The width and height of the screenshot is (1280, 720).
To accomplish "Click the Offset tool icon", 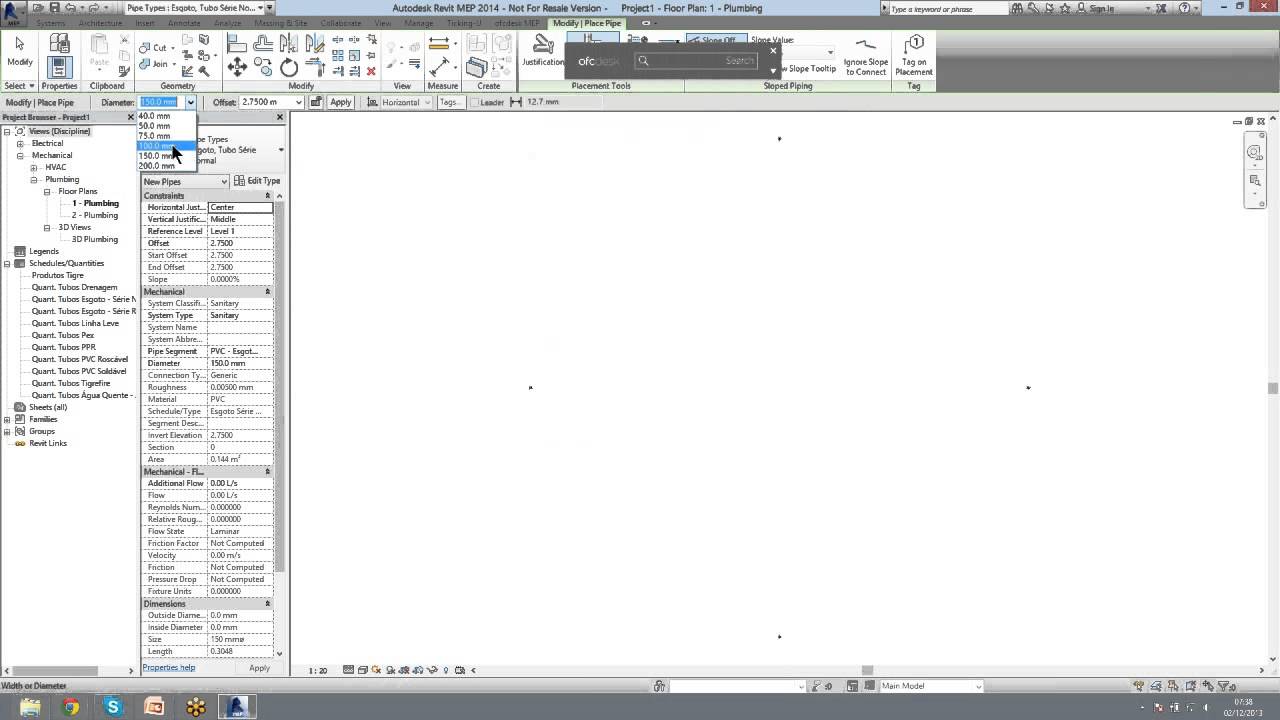I will pyautogui.click(x=263, y=44).
